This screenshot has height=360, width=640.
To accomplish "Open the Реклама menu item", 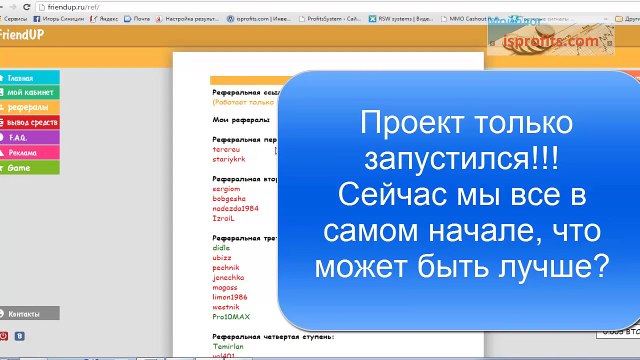I will [30, 153].
